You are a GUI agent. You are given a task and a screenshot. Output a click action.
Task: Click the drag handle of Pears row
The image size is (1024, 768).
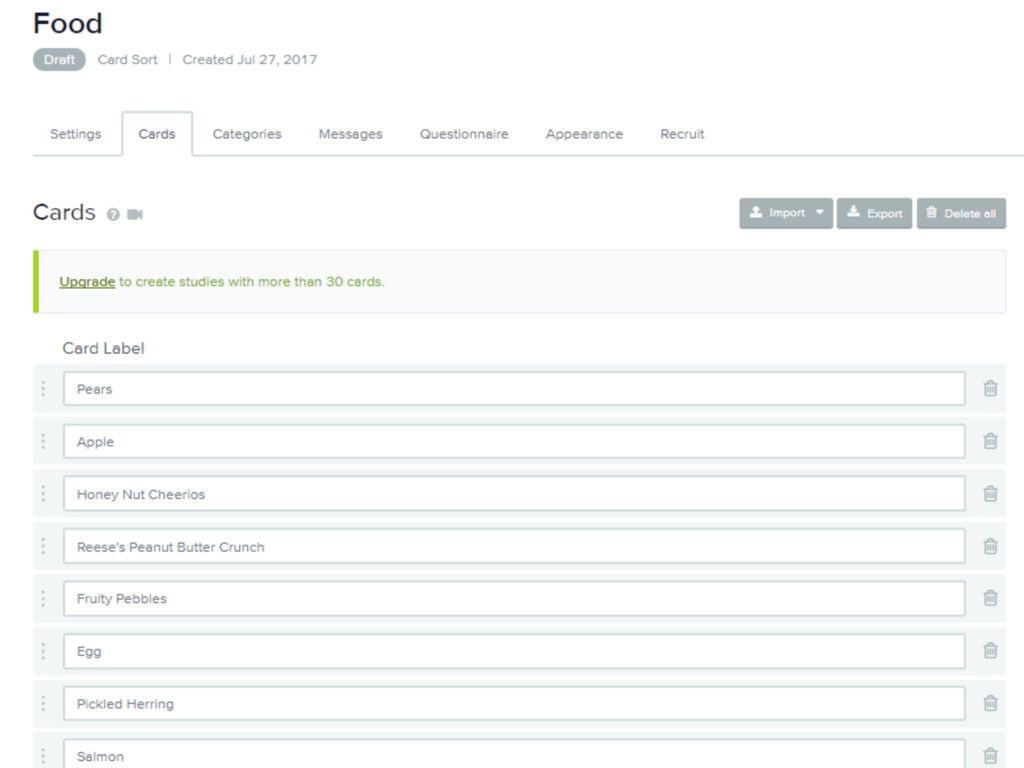[x=43, y=389]
